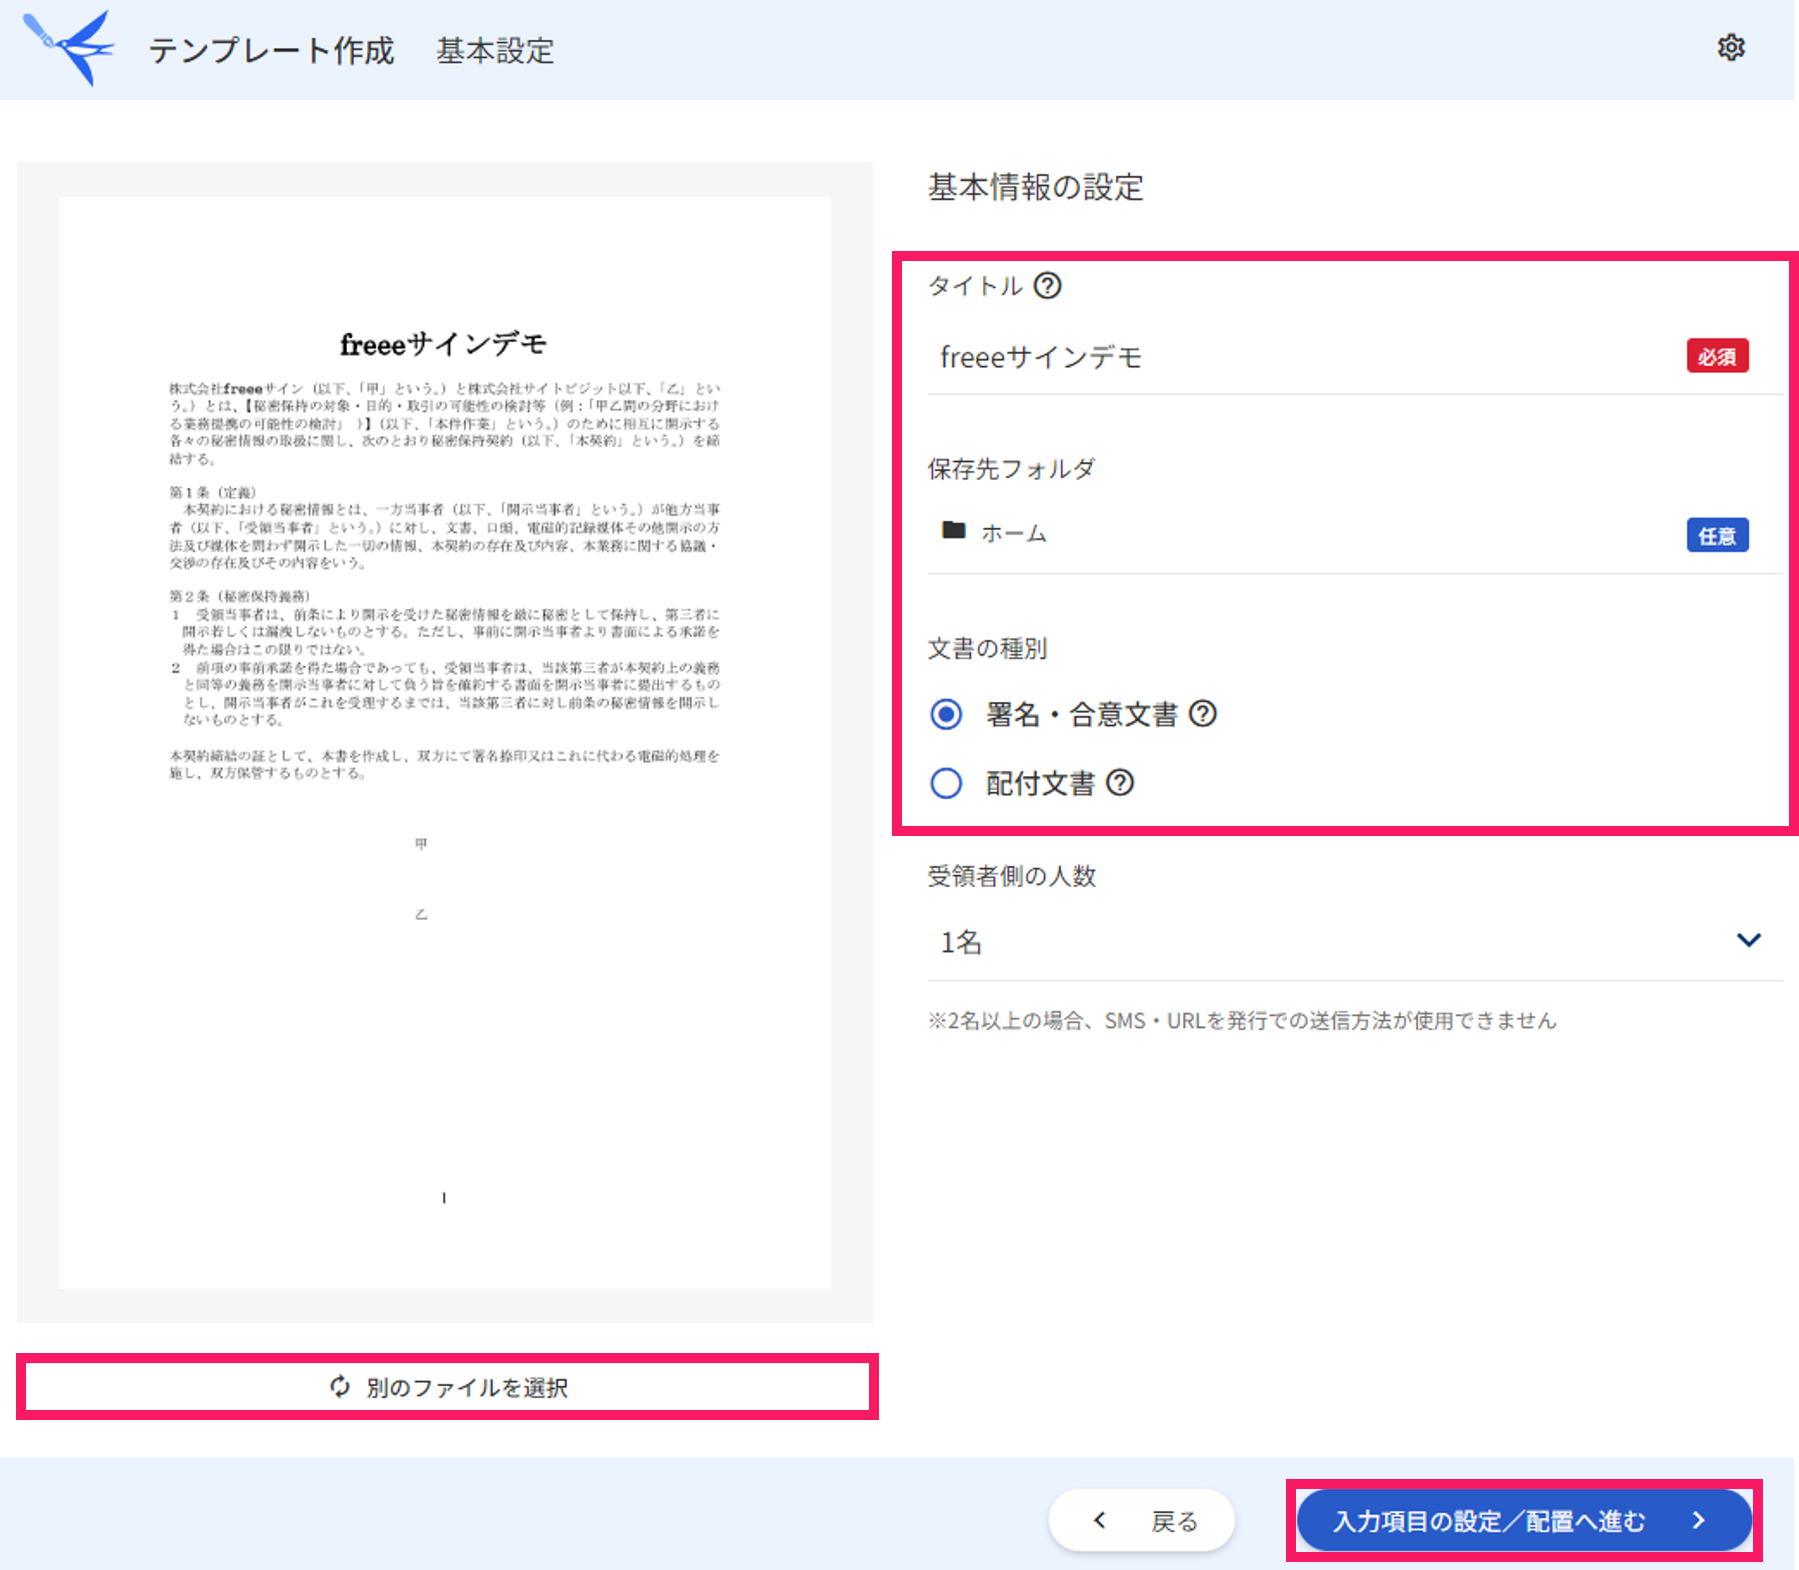Click the note about SMS・URL sending restrictions
Screen dimensions: 1799x1570
point(1242,1020)
